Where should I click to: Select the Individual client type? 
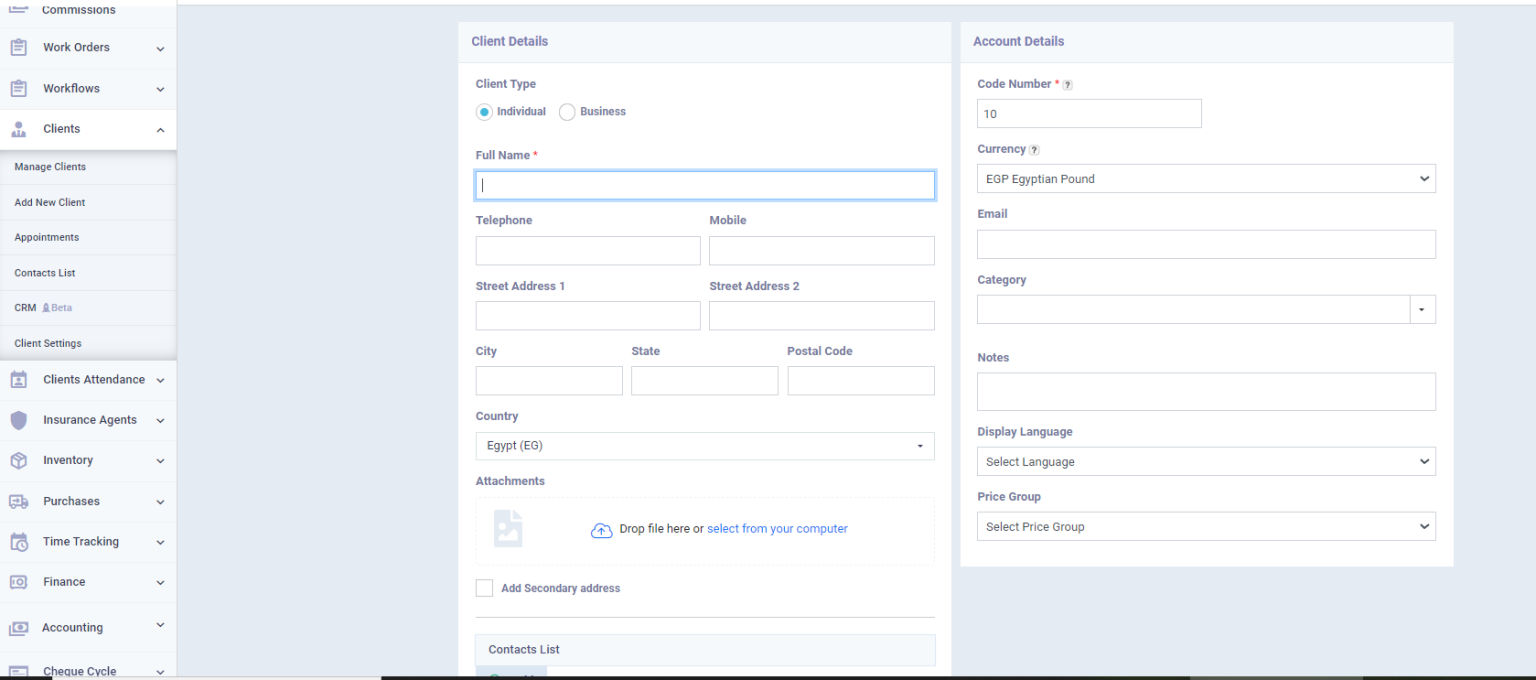click(x=484, y=112)
